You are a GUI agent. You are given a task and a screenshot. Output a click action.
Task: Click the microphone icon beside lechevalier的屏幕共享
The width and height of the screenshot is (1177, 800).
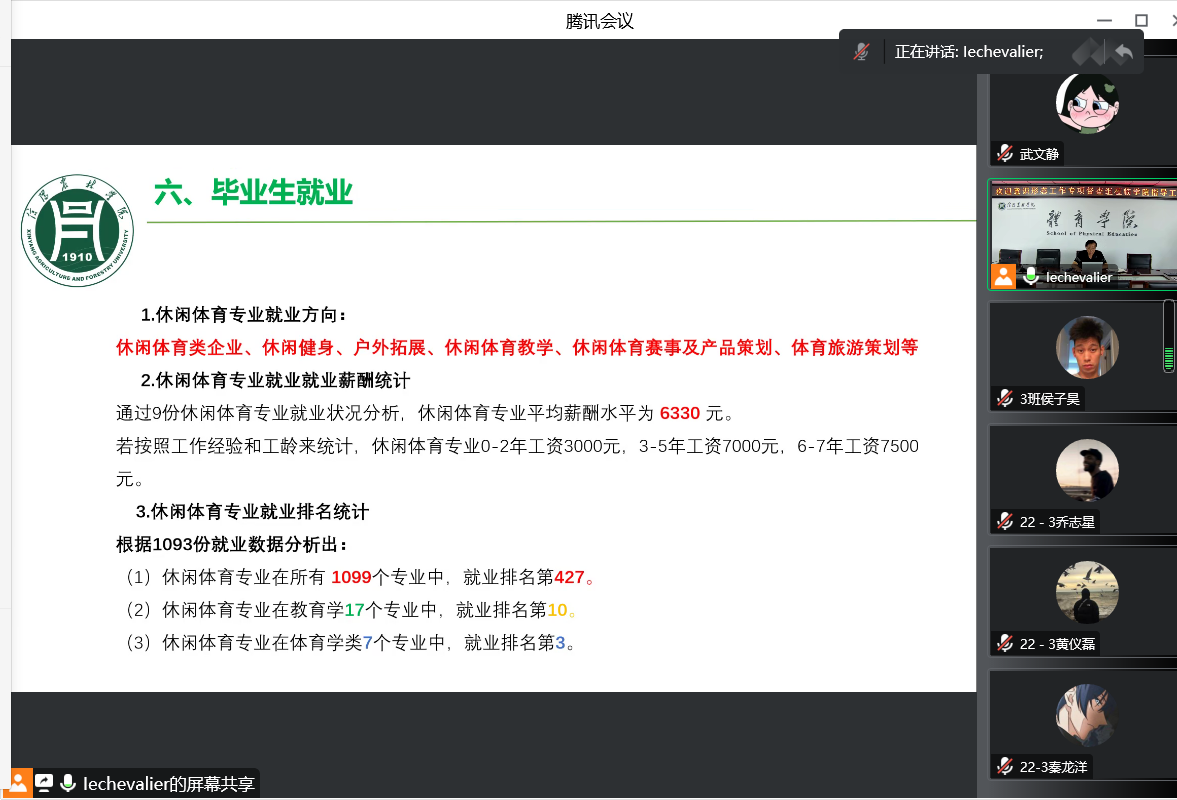[68, 783]
